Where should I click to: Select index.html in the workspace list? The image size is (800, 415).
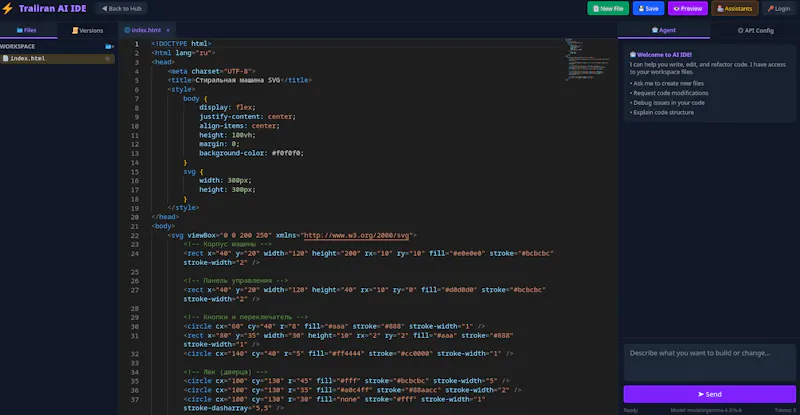[x=57, y=59]
